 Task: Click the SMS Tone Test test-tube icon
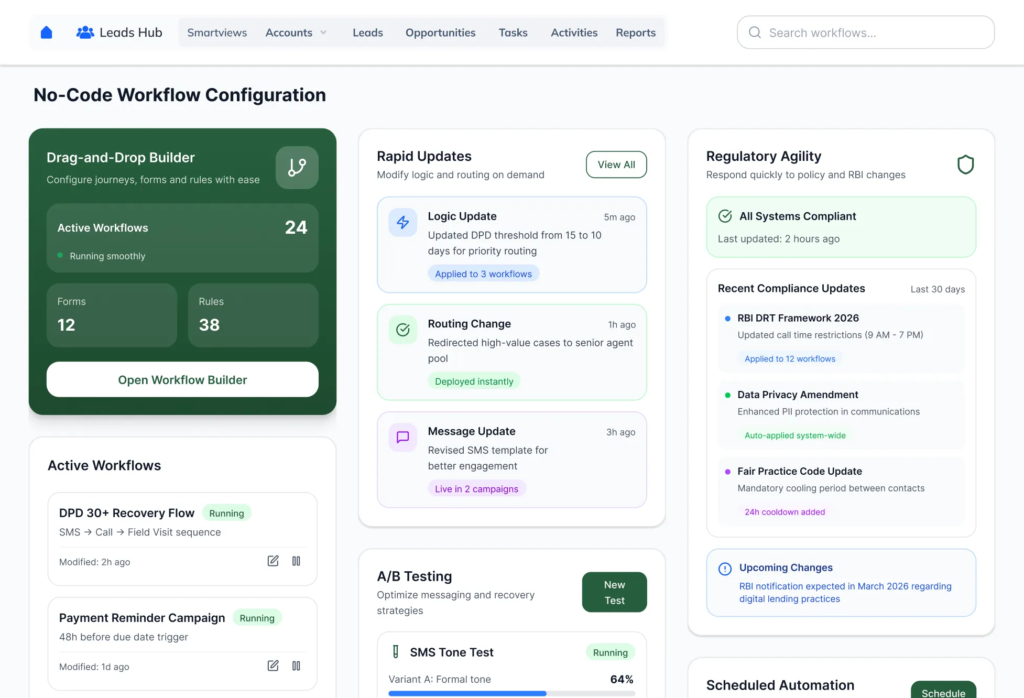pyautogui.click(x=395, y=652)
